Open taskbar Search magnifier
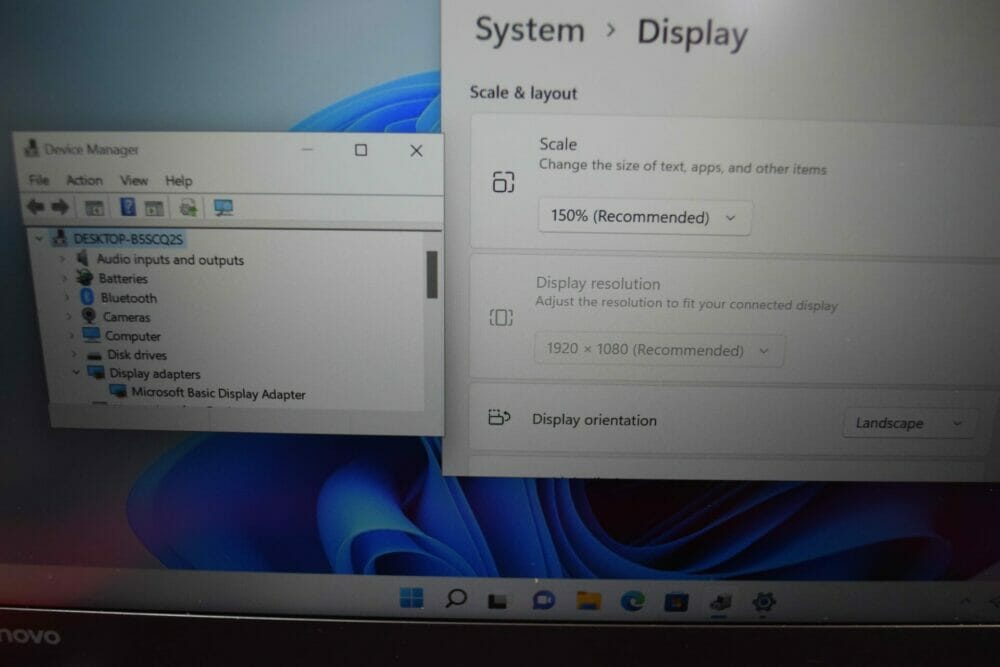 [455, 599]
